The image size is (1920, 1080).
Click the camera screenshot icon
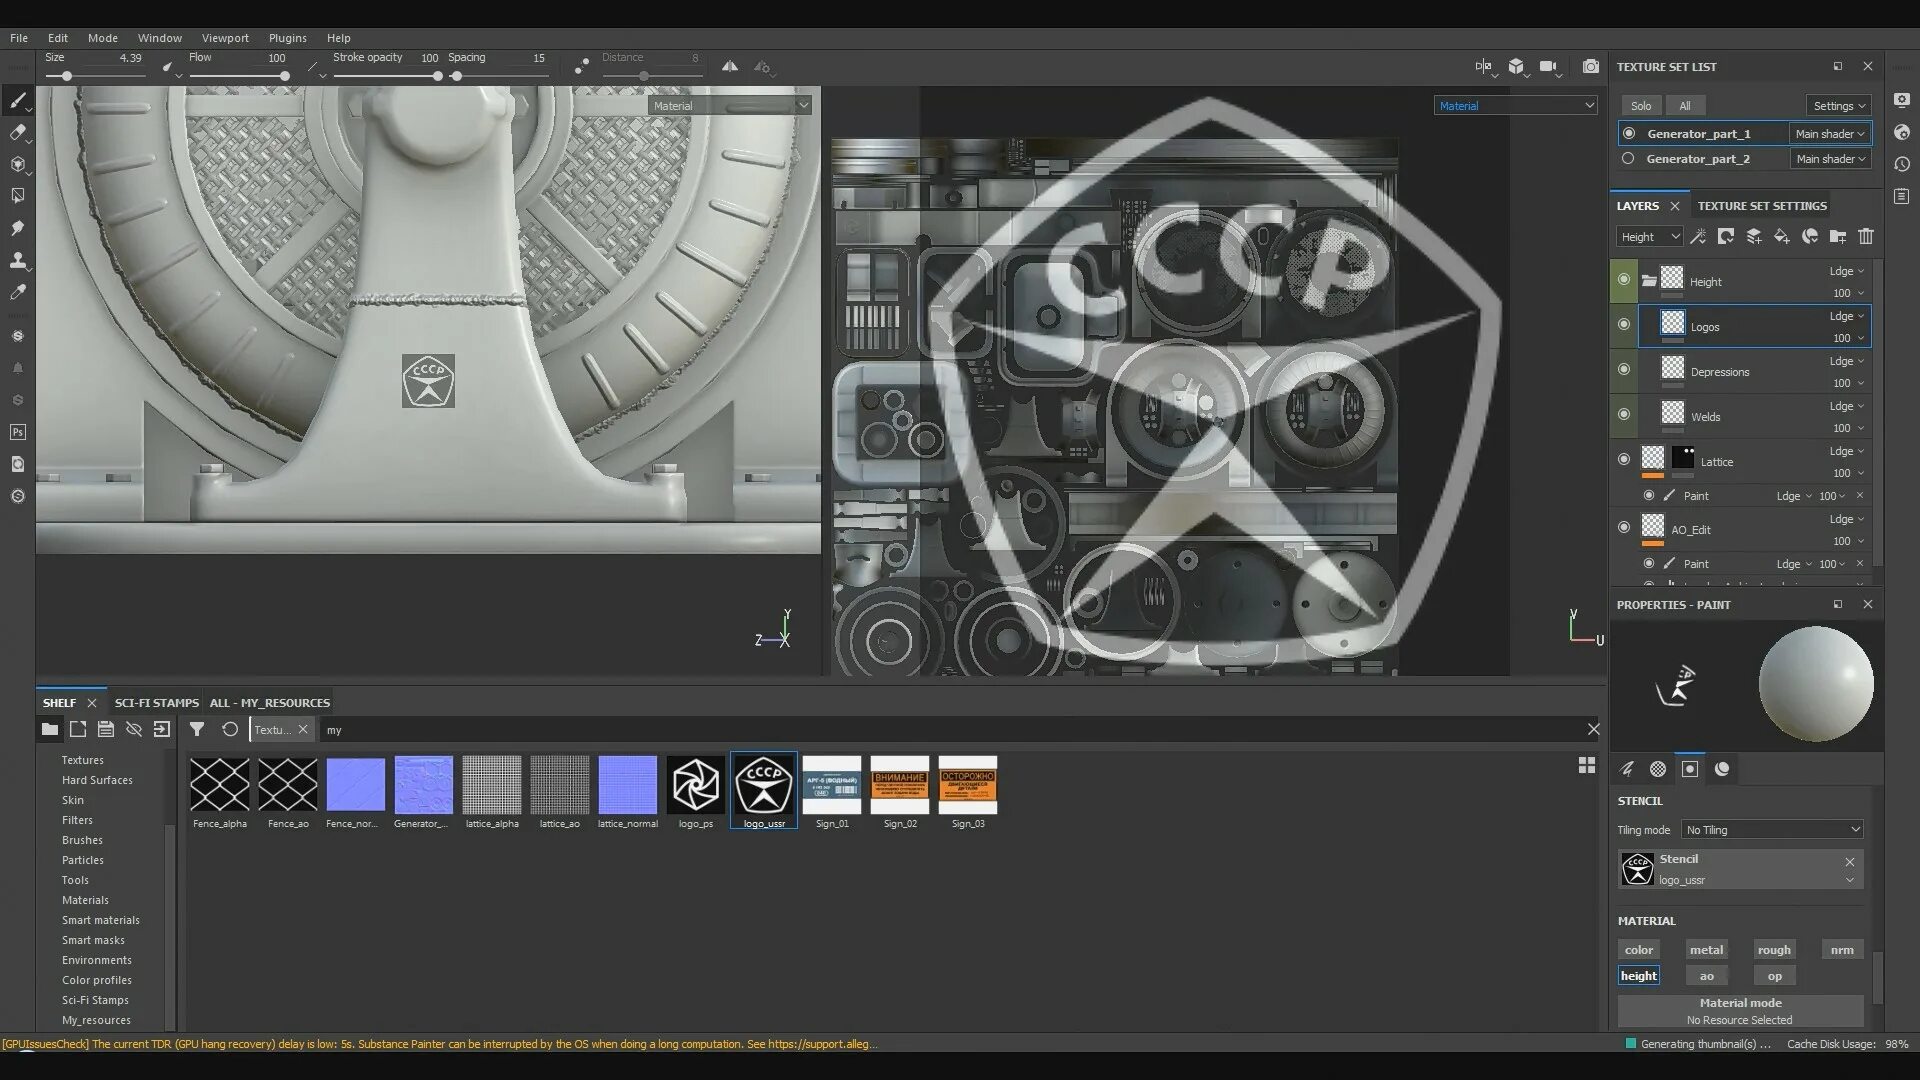(x=1590, y=67)
